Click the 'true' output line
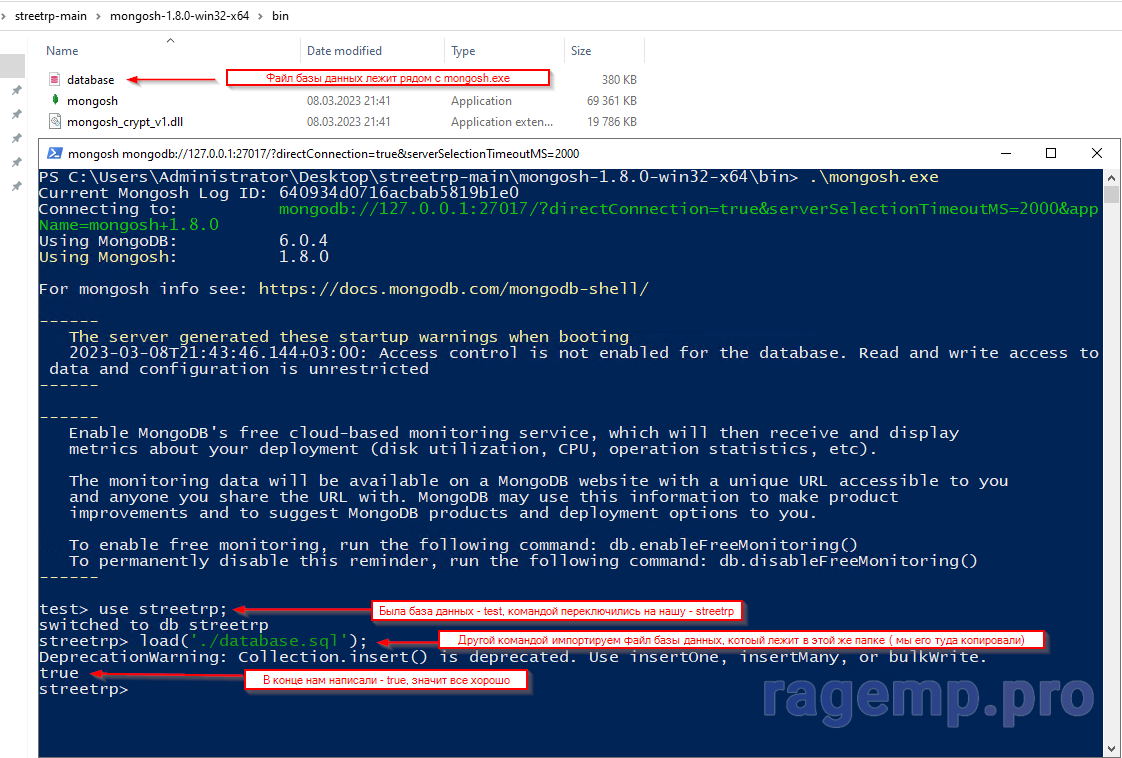The width and height of the screenshot is (1122, 758). 59,673
